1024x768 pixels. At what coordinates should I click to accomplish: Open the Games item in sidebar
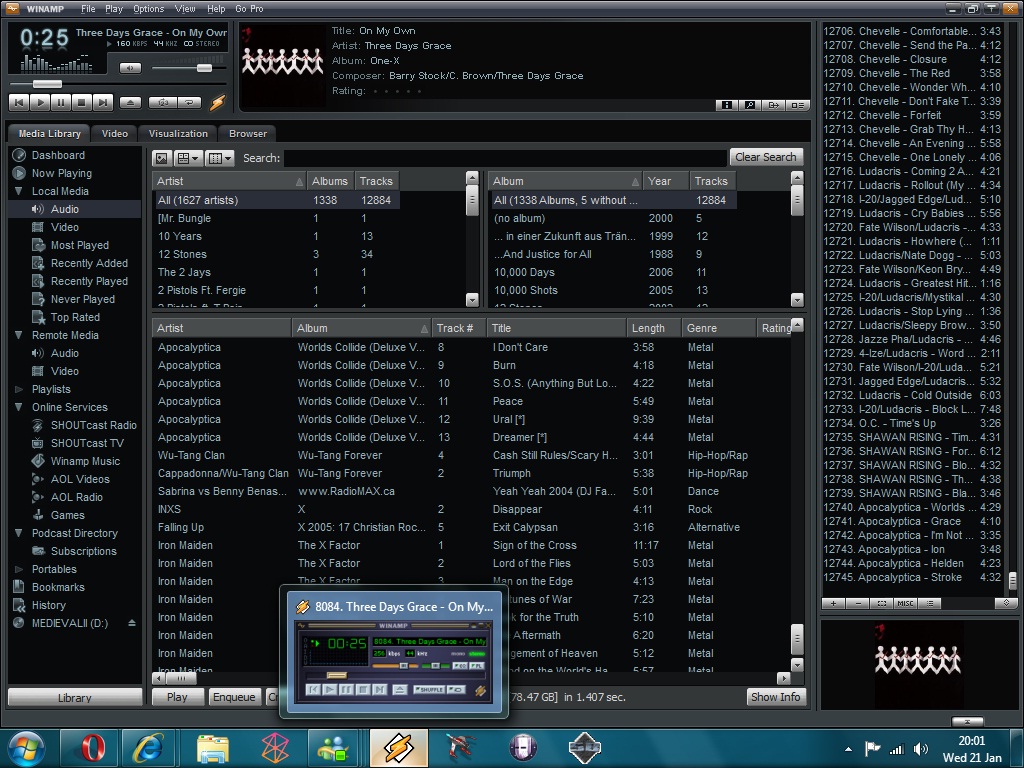point(67,515)
